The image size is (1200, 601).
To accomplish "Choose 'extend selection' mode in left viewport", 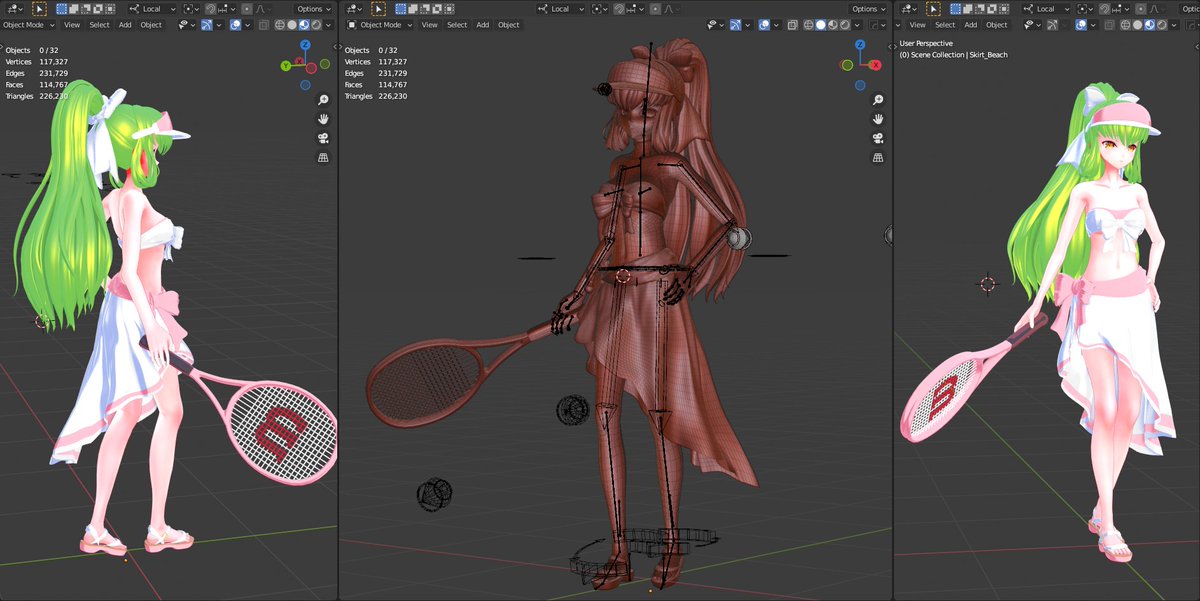I will (74, 9).
